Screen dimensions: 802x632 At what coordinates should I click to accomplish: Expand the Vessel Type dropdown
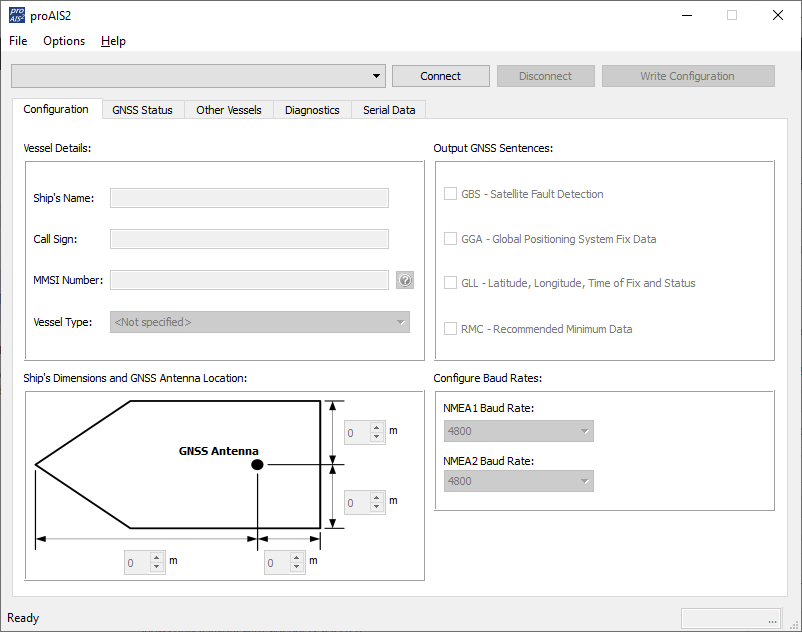(260, 322)
